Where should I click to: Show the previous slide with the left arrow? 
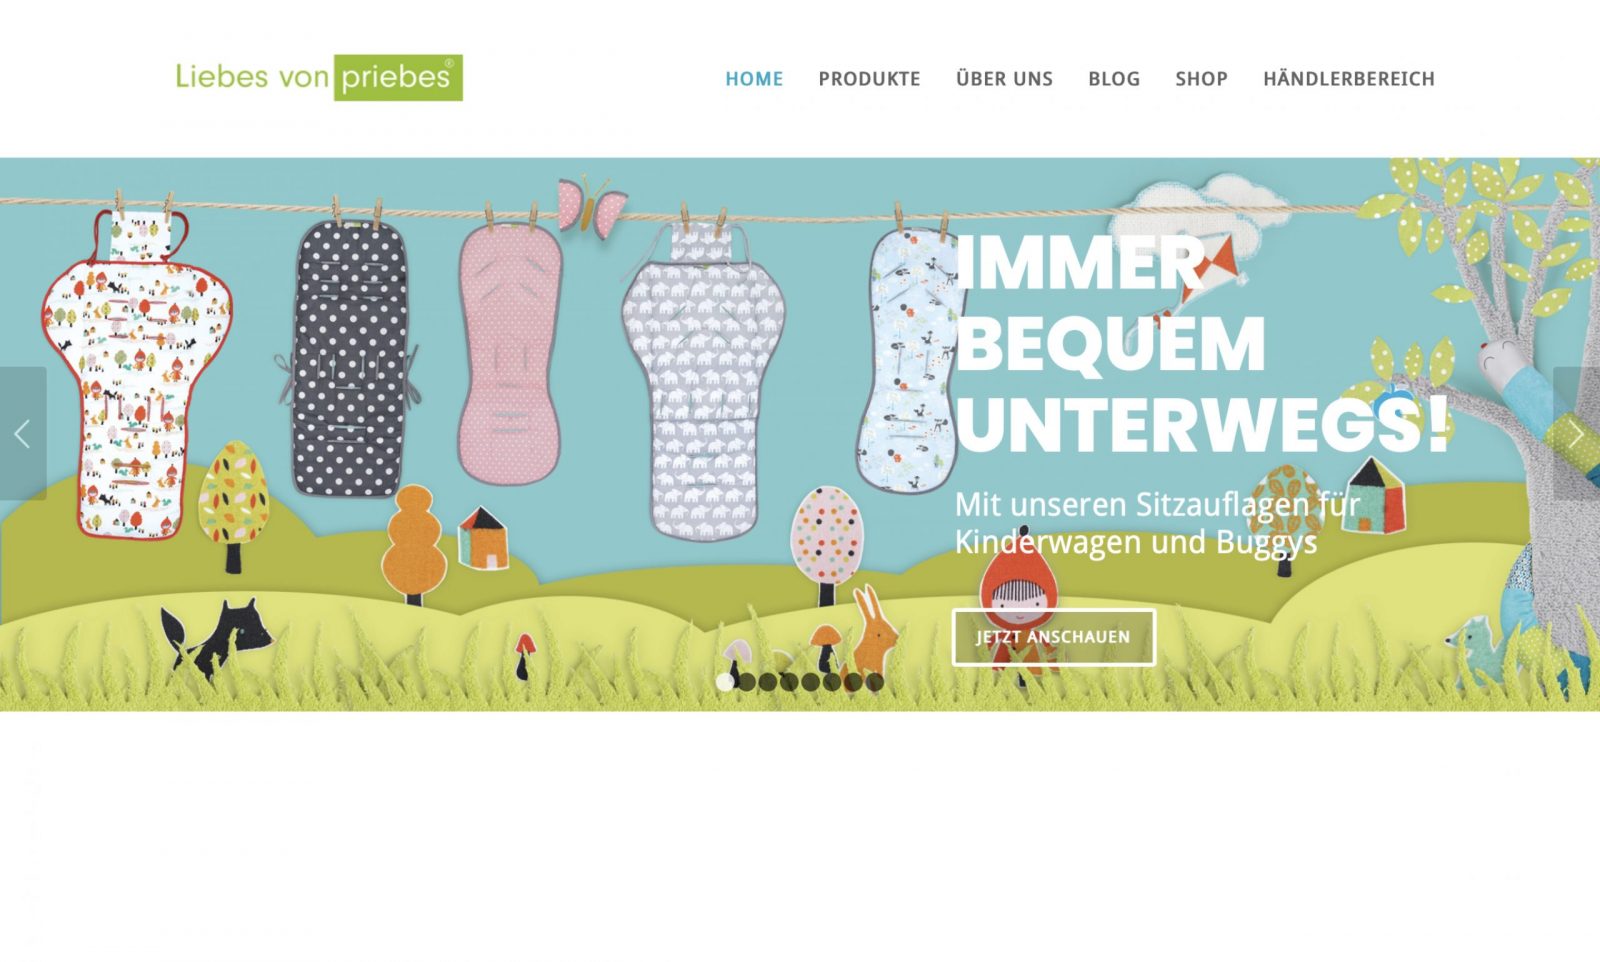[x=23, y=433]
